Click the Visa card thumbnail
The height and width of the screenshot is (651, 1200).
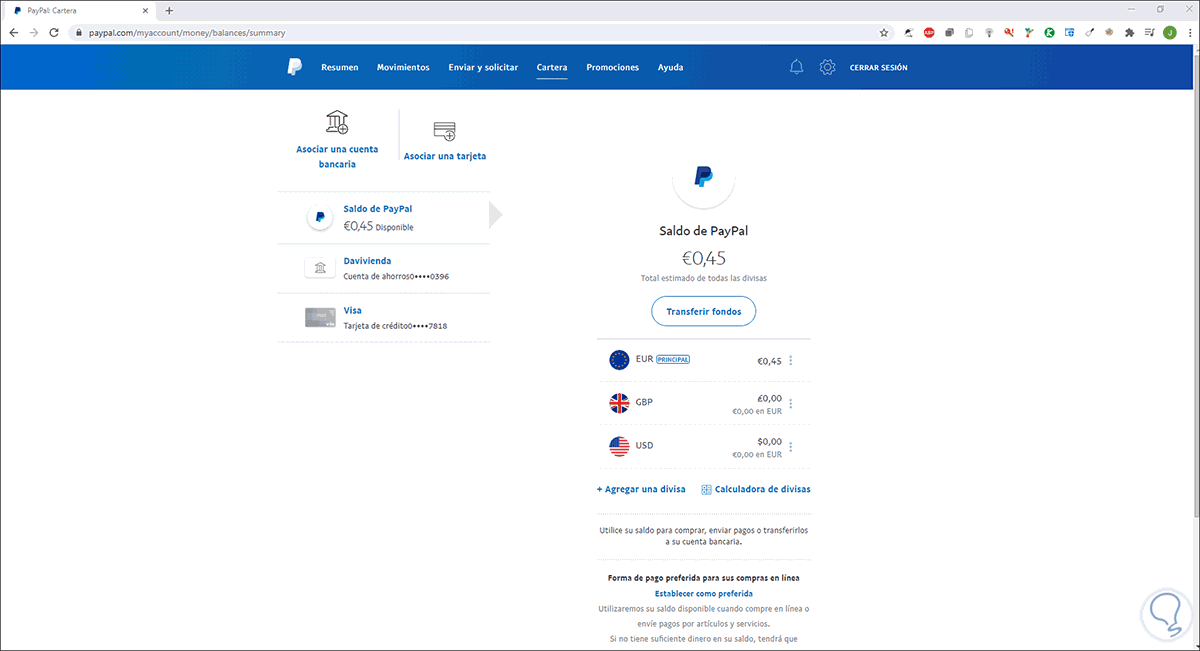click(x=319, y=318)
